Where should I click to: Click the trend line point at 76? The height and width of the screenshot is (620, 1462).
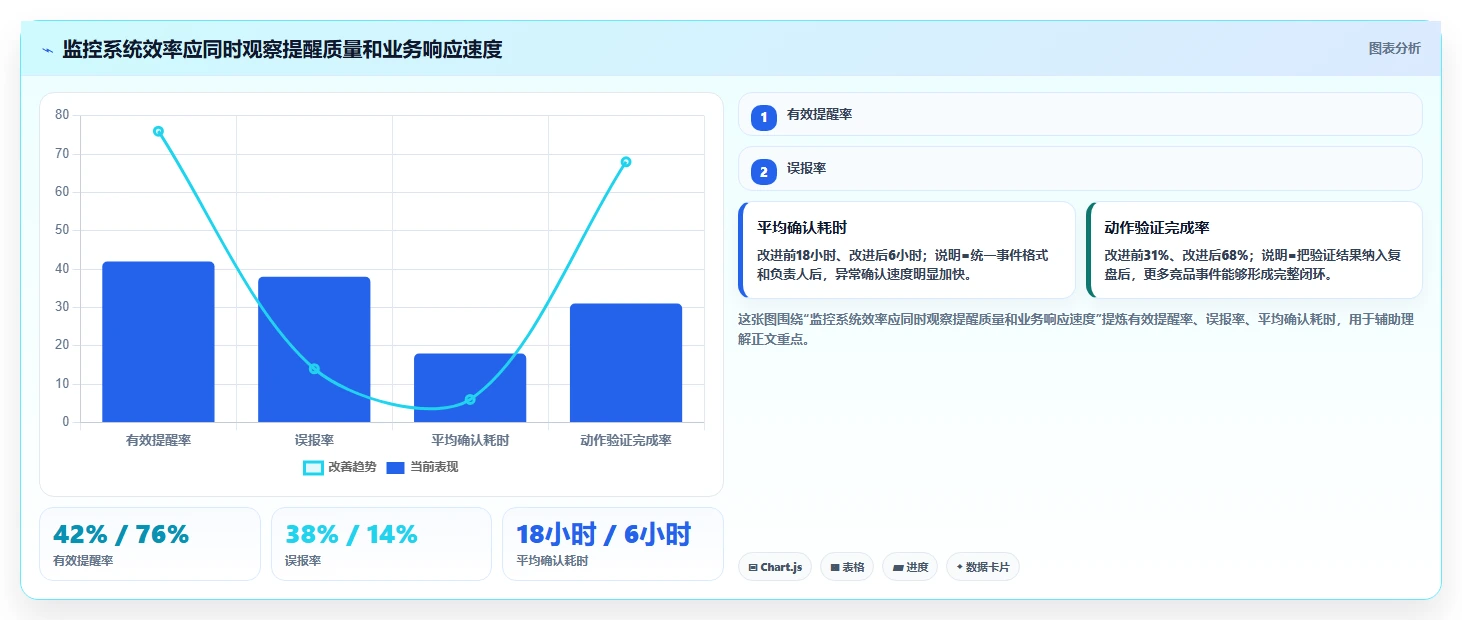[x=158, y=131]
